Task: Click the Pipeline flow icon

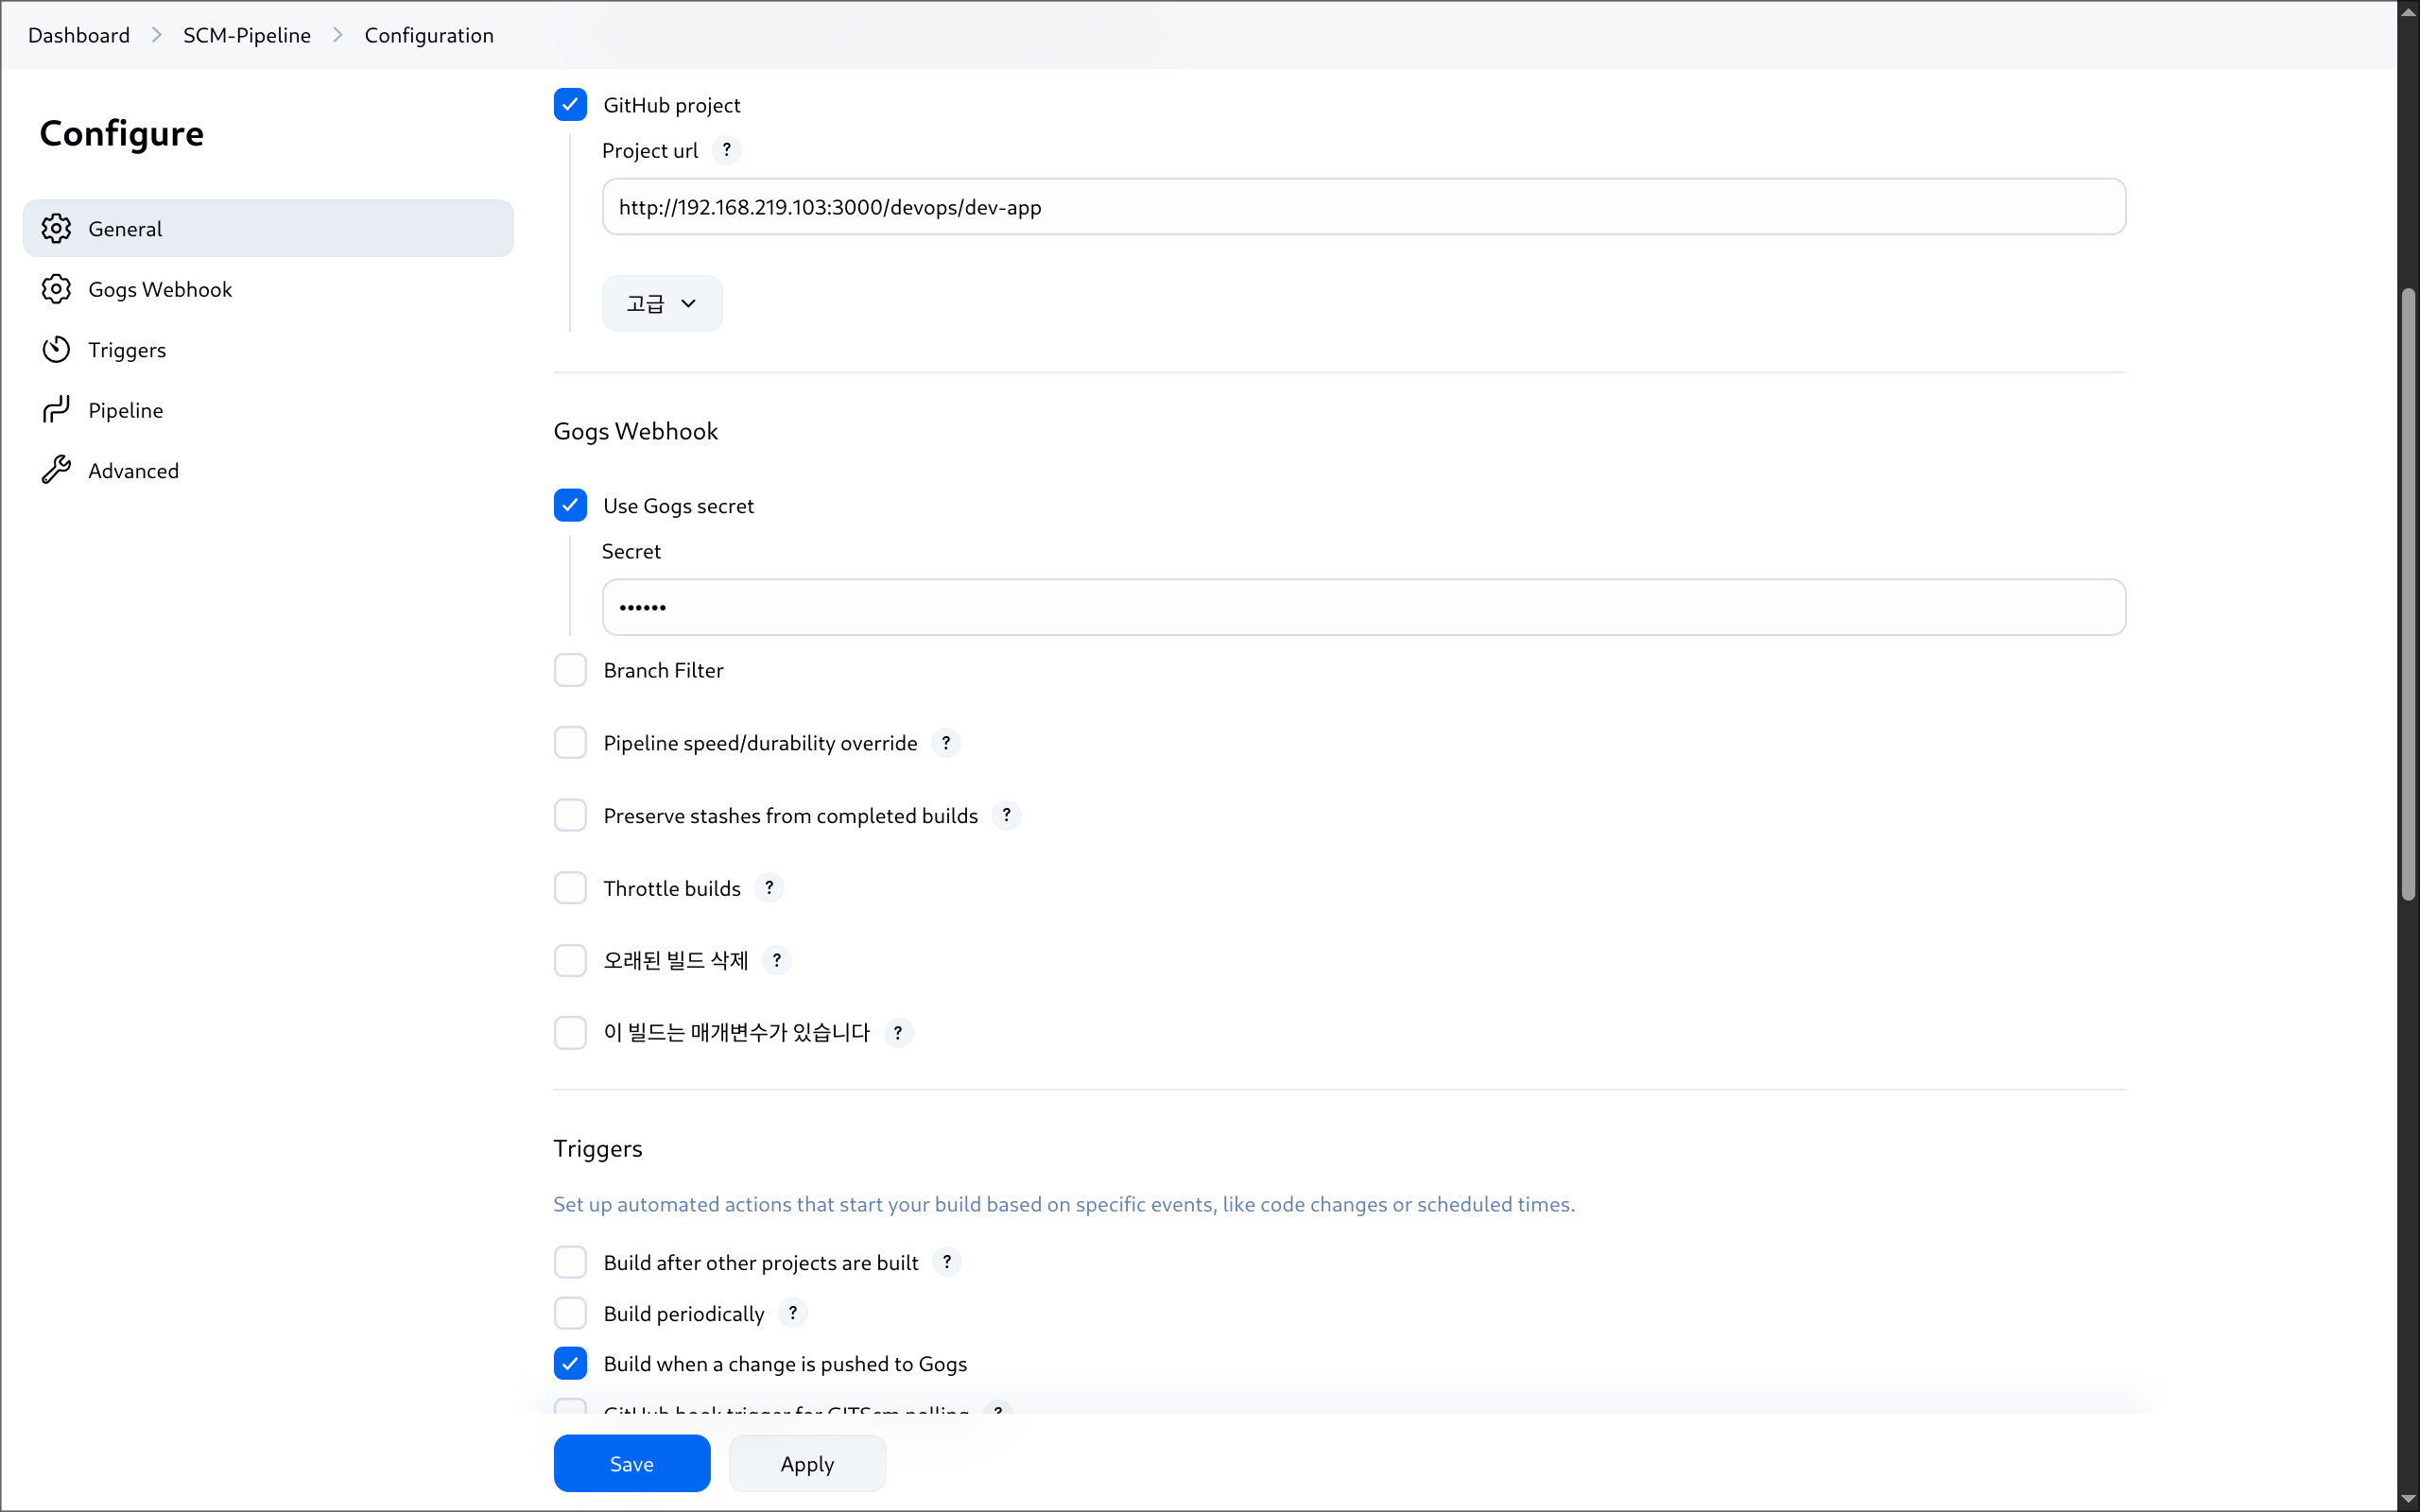Action: tap(56, 410)
